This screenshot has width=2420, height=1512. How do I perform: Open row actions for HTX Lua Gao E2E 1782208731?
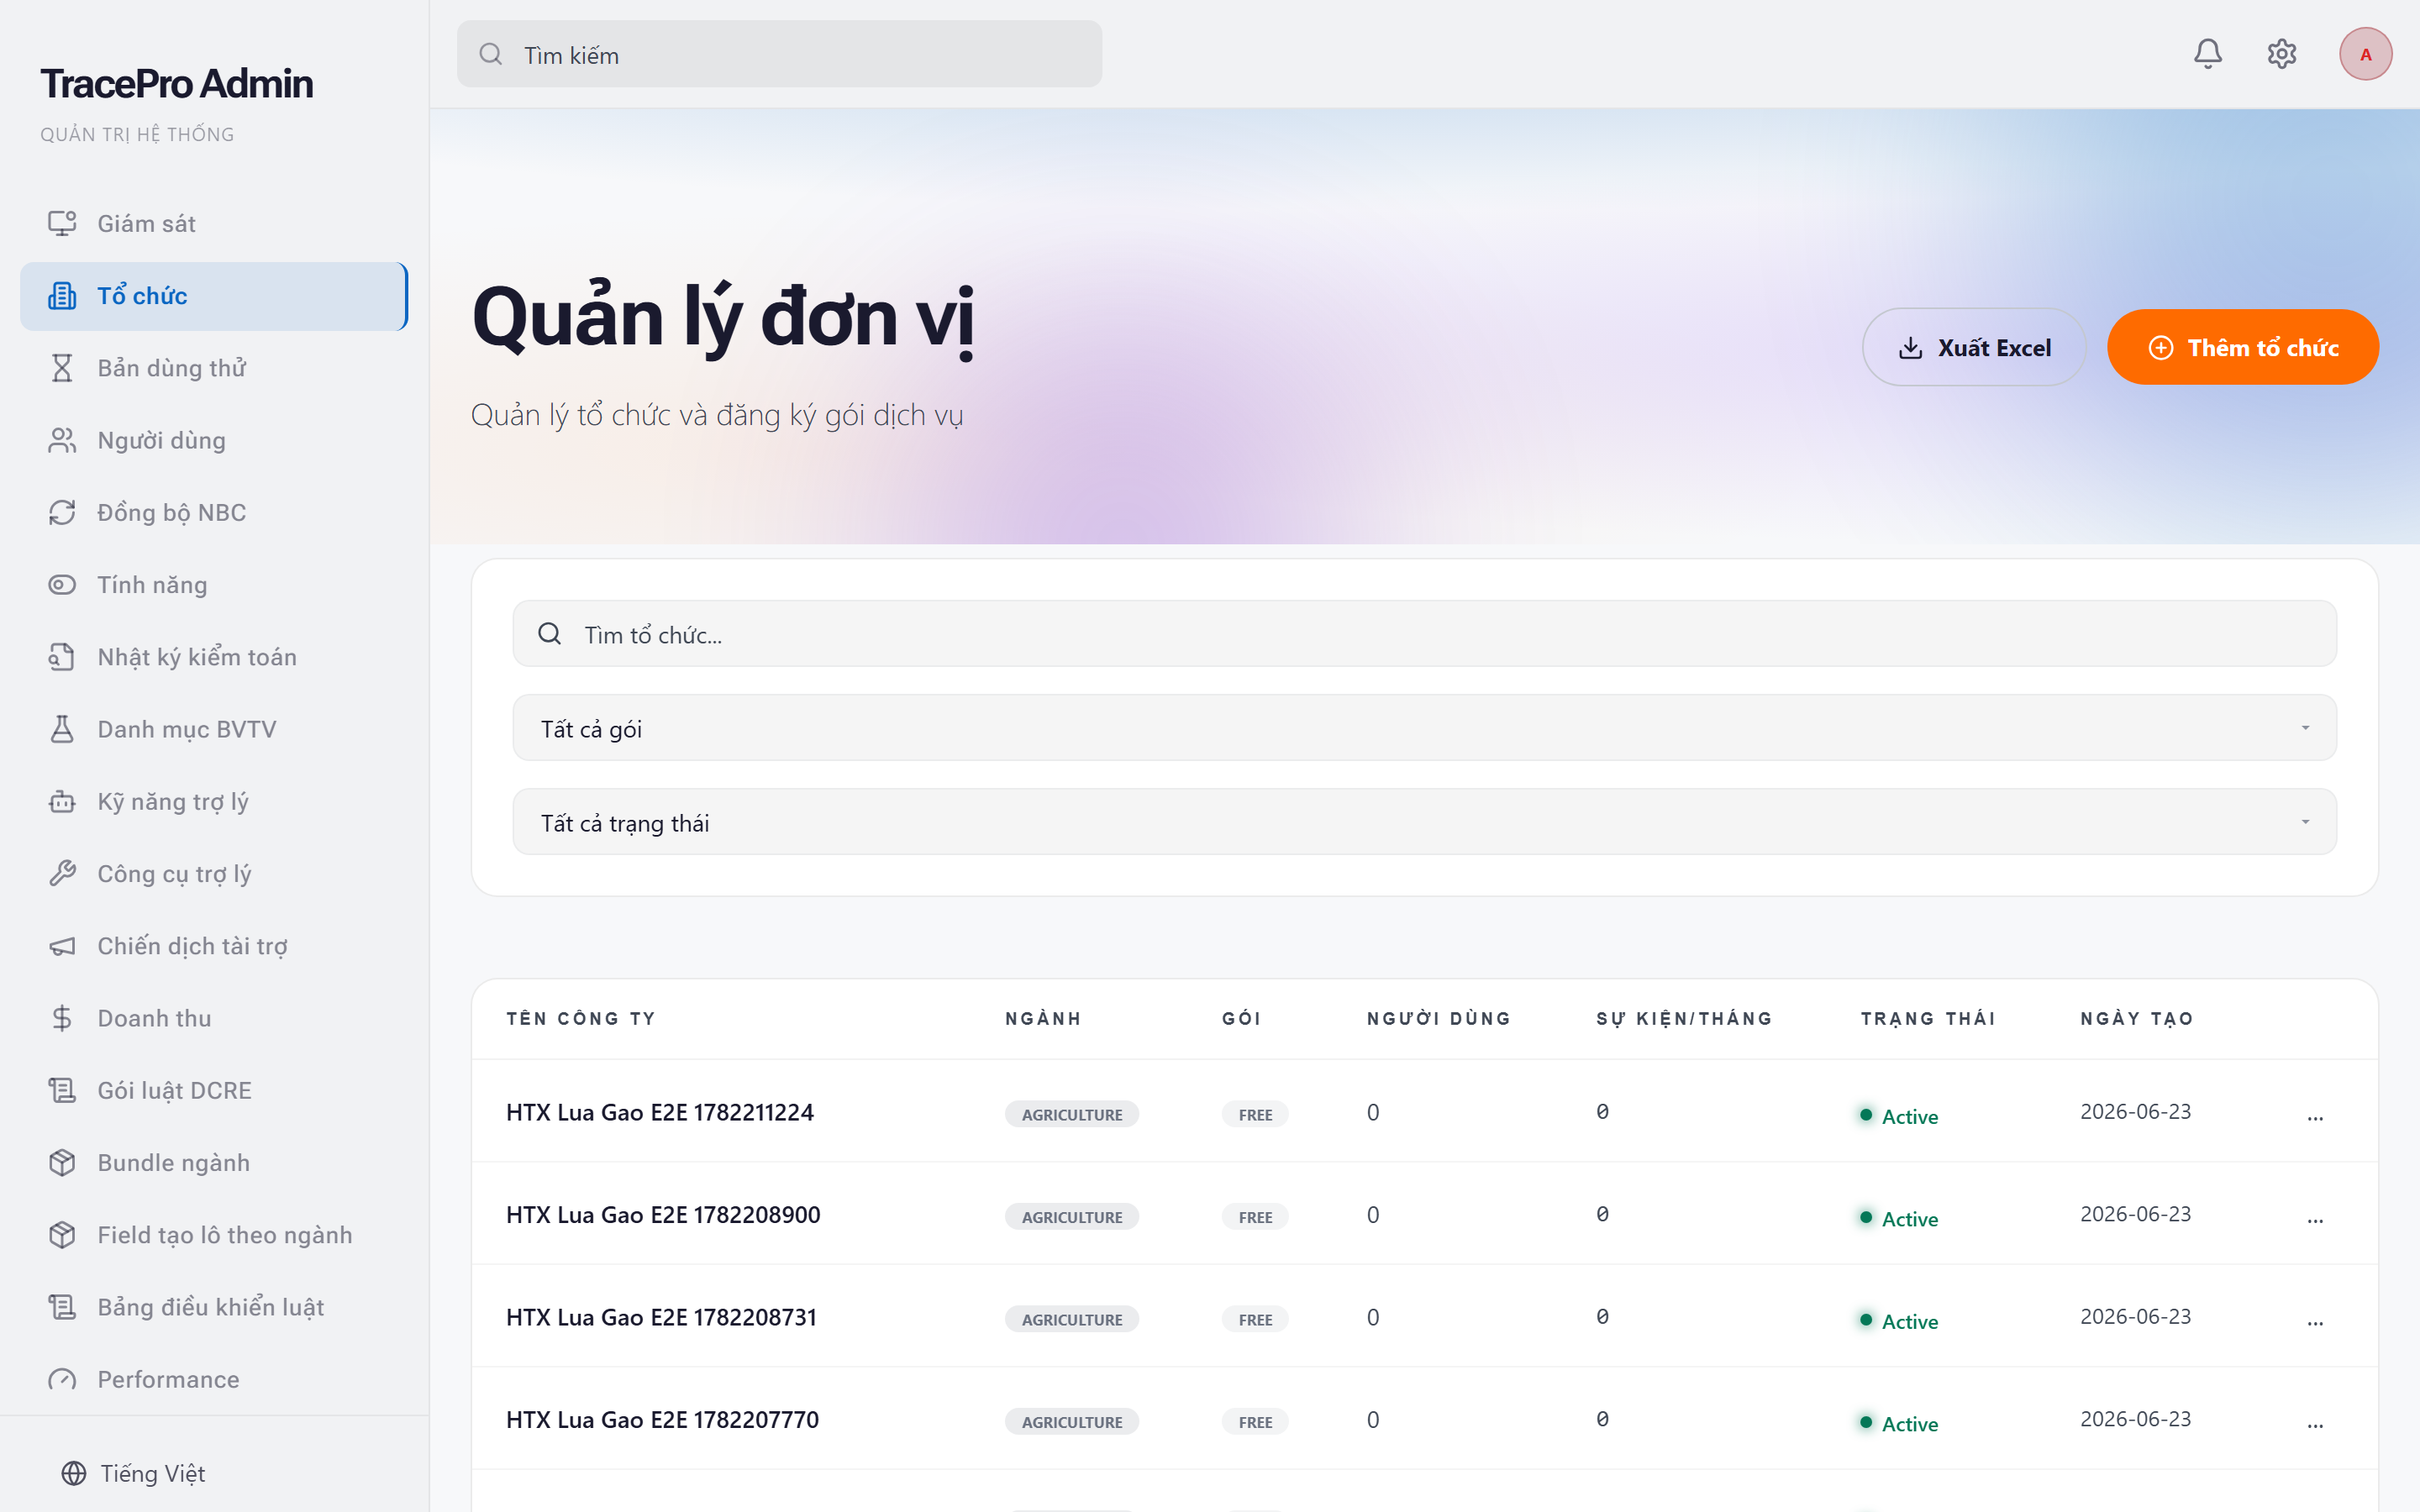coord(2315,1321)
